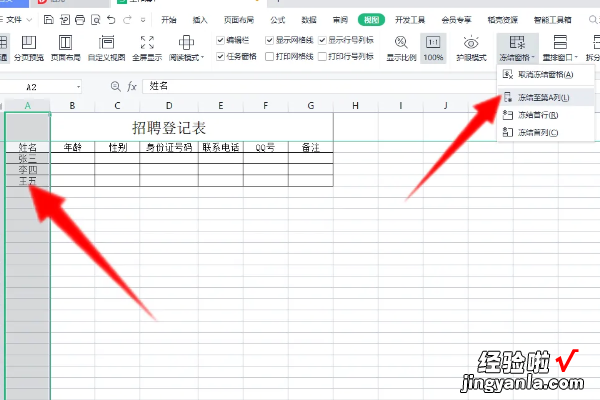600x400 pixels.
Task: Uncheck 显示网格线 show gridlines
Action: (269, 40)
